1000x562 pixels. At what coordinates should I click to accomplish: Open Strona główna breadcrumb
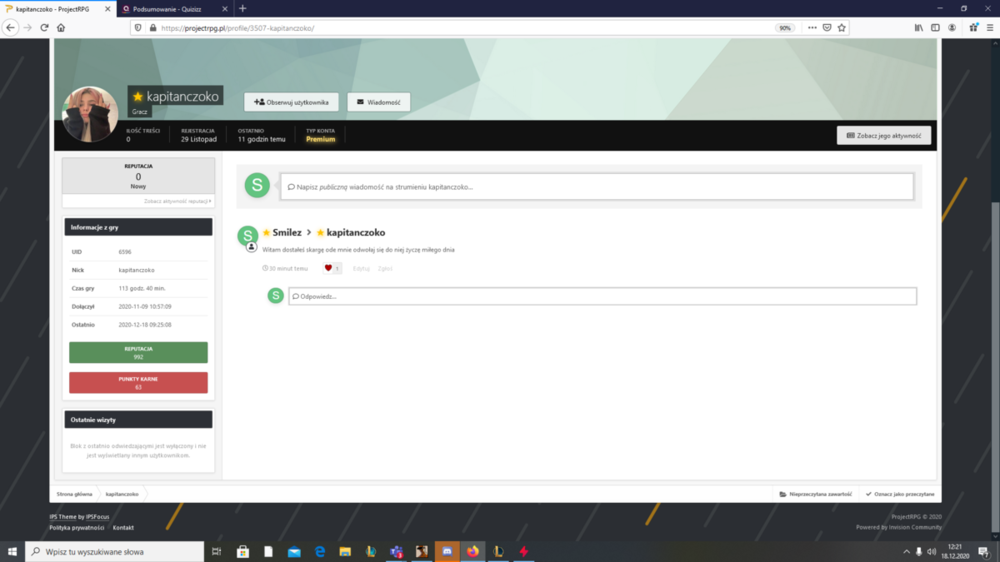click(x=74, y=494)
